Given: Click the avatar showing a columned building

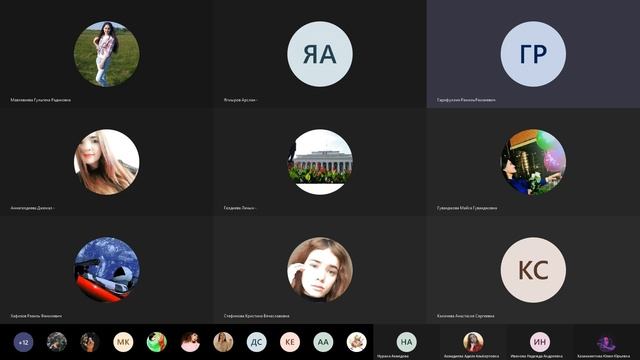Looking at the screenshot, I should pyautogui.click(x=320, y=162).
